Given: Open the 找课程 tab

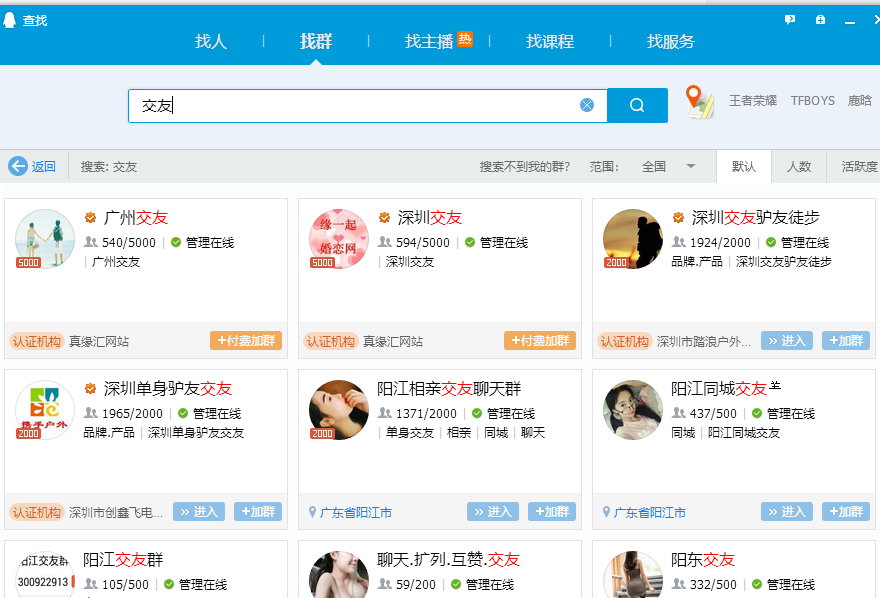Looking at the screenshot, I should point(550,42).
